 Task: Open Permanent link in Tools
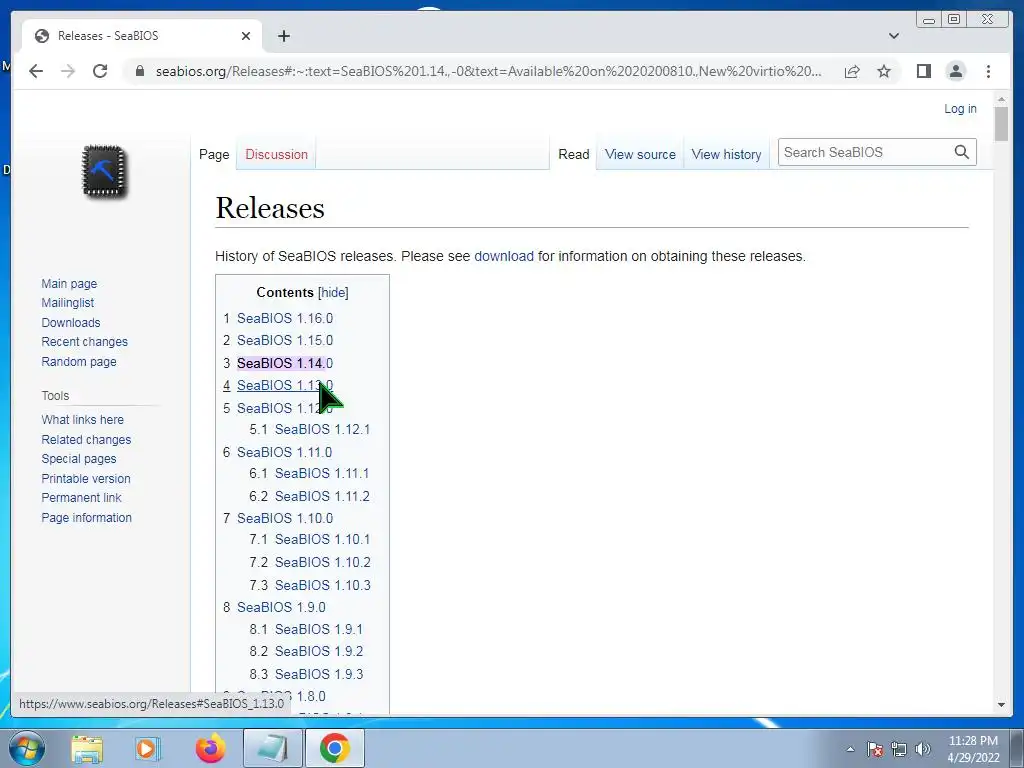tap(82, 498)
